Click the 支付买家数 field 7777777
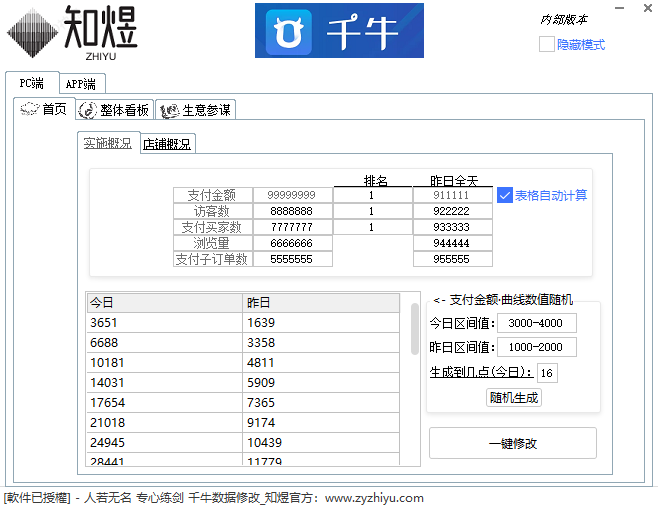The image size is (658, 508). 292,227
